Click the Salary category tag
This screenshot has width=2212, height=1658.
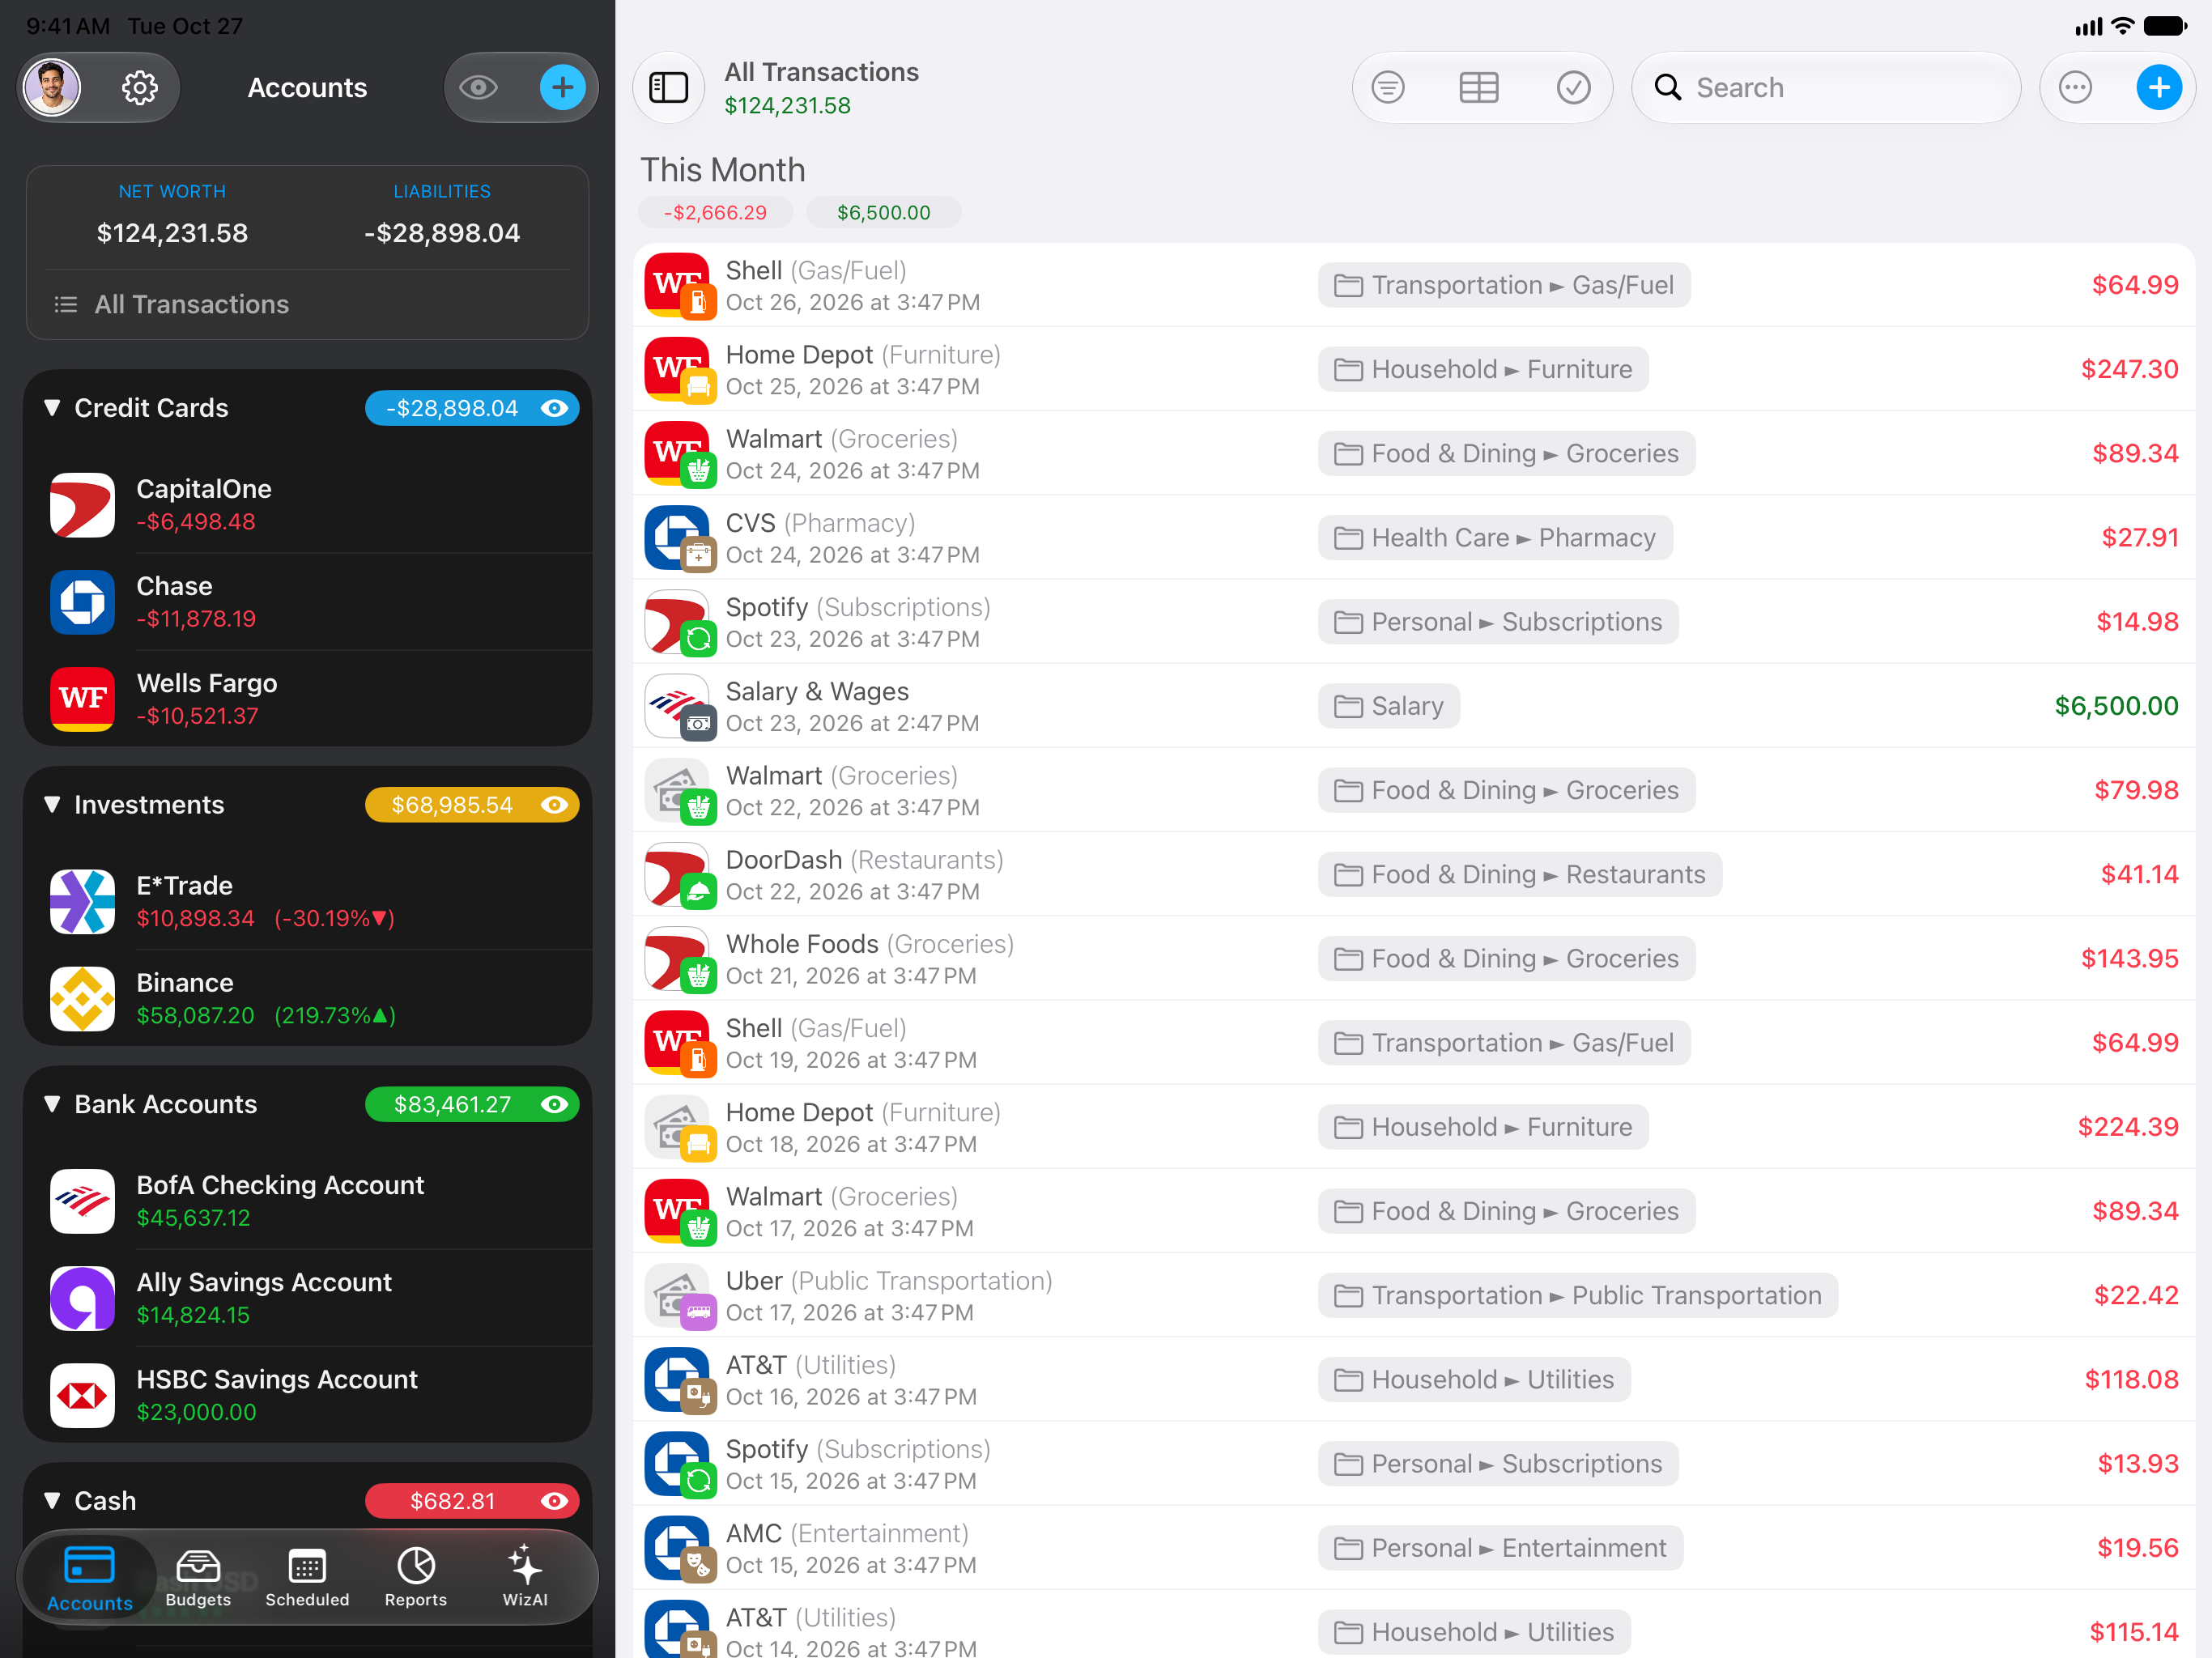[x=1389, y=706]
